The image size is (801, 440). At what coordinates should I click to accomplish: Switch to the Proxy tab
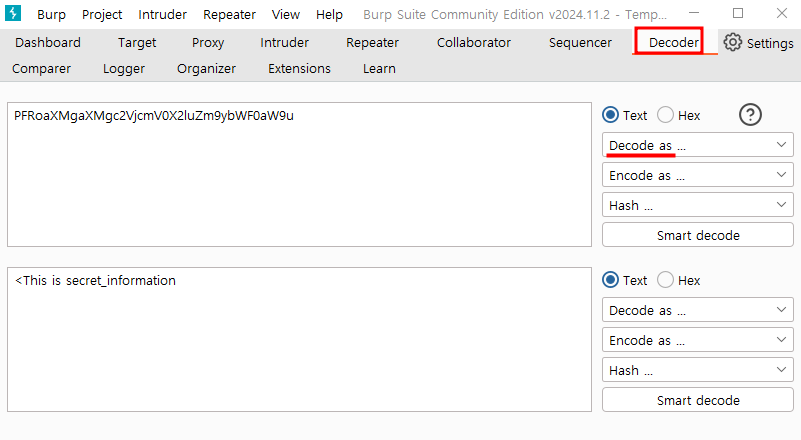pos(208,42)
